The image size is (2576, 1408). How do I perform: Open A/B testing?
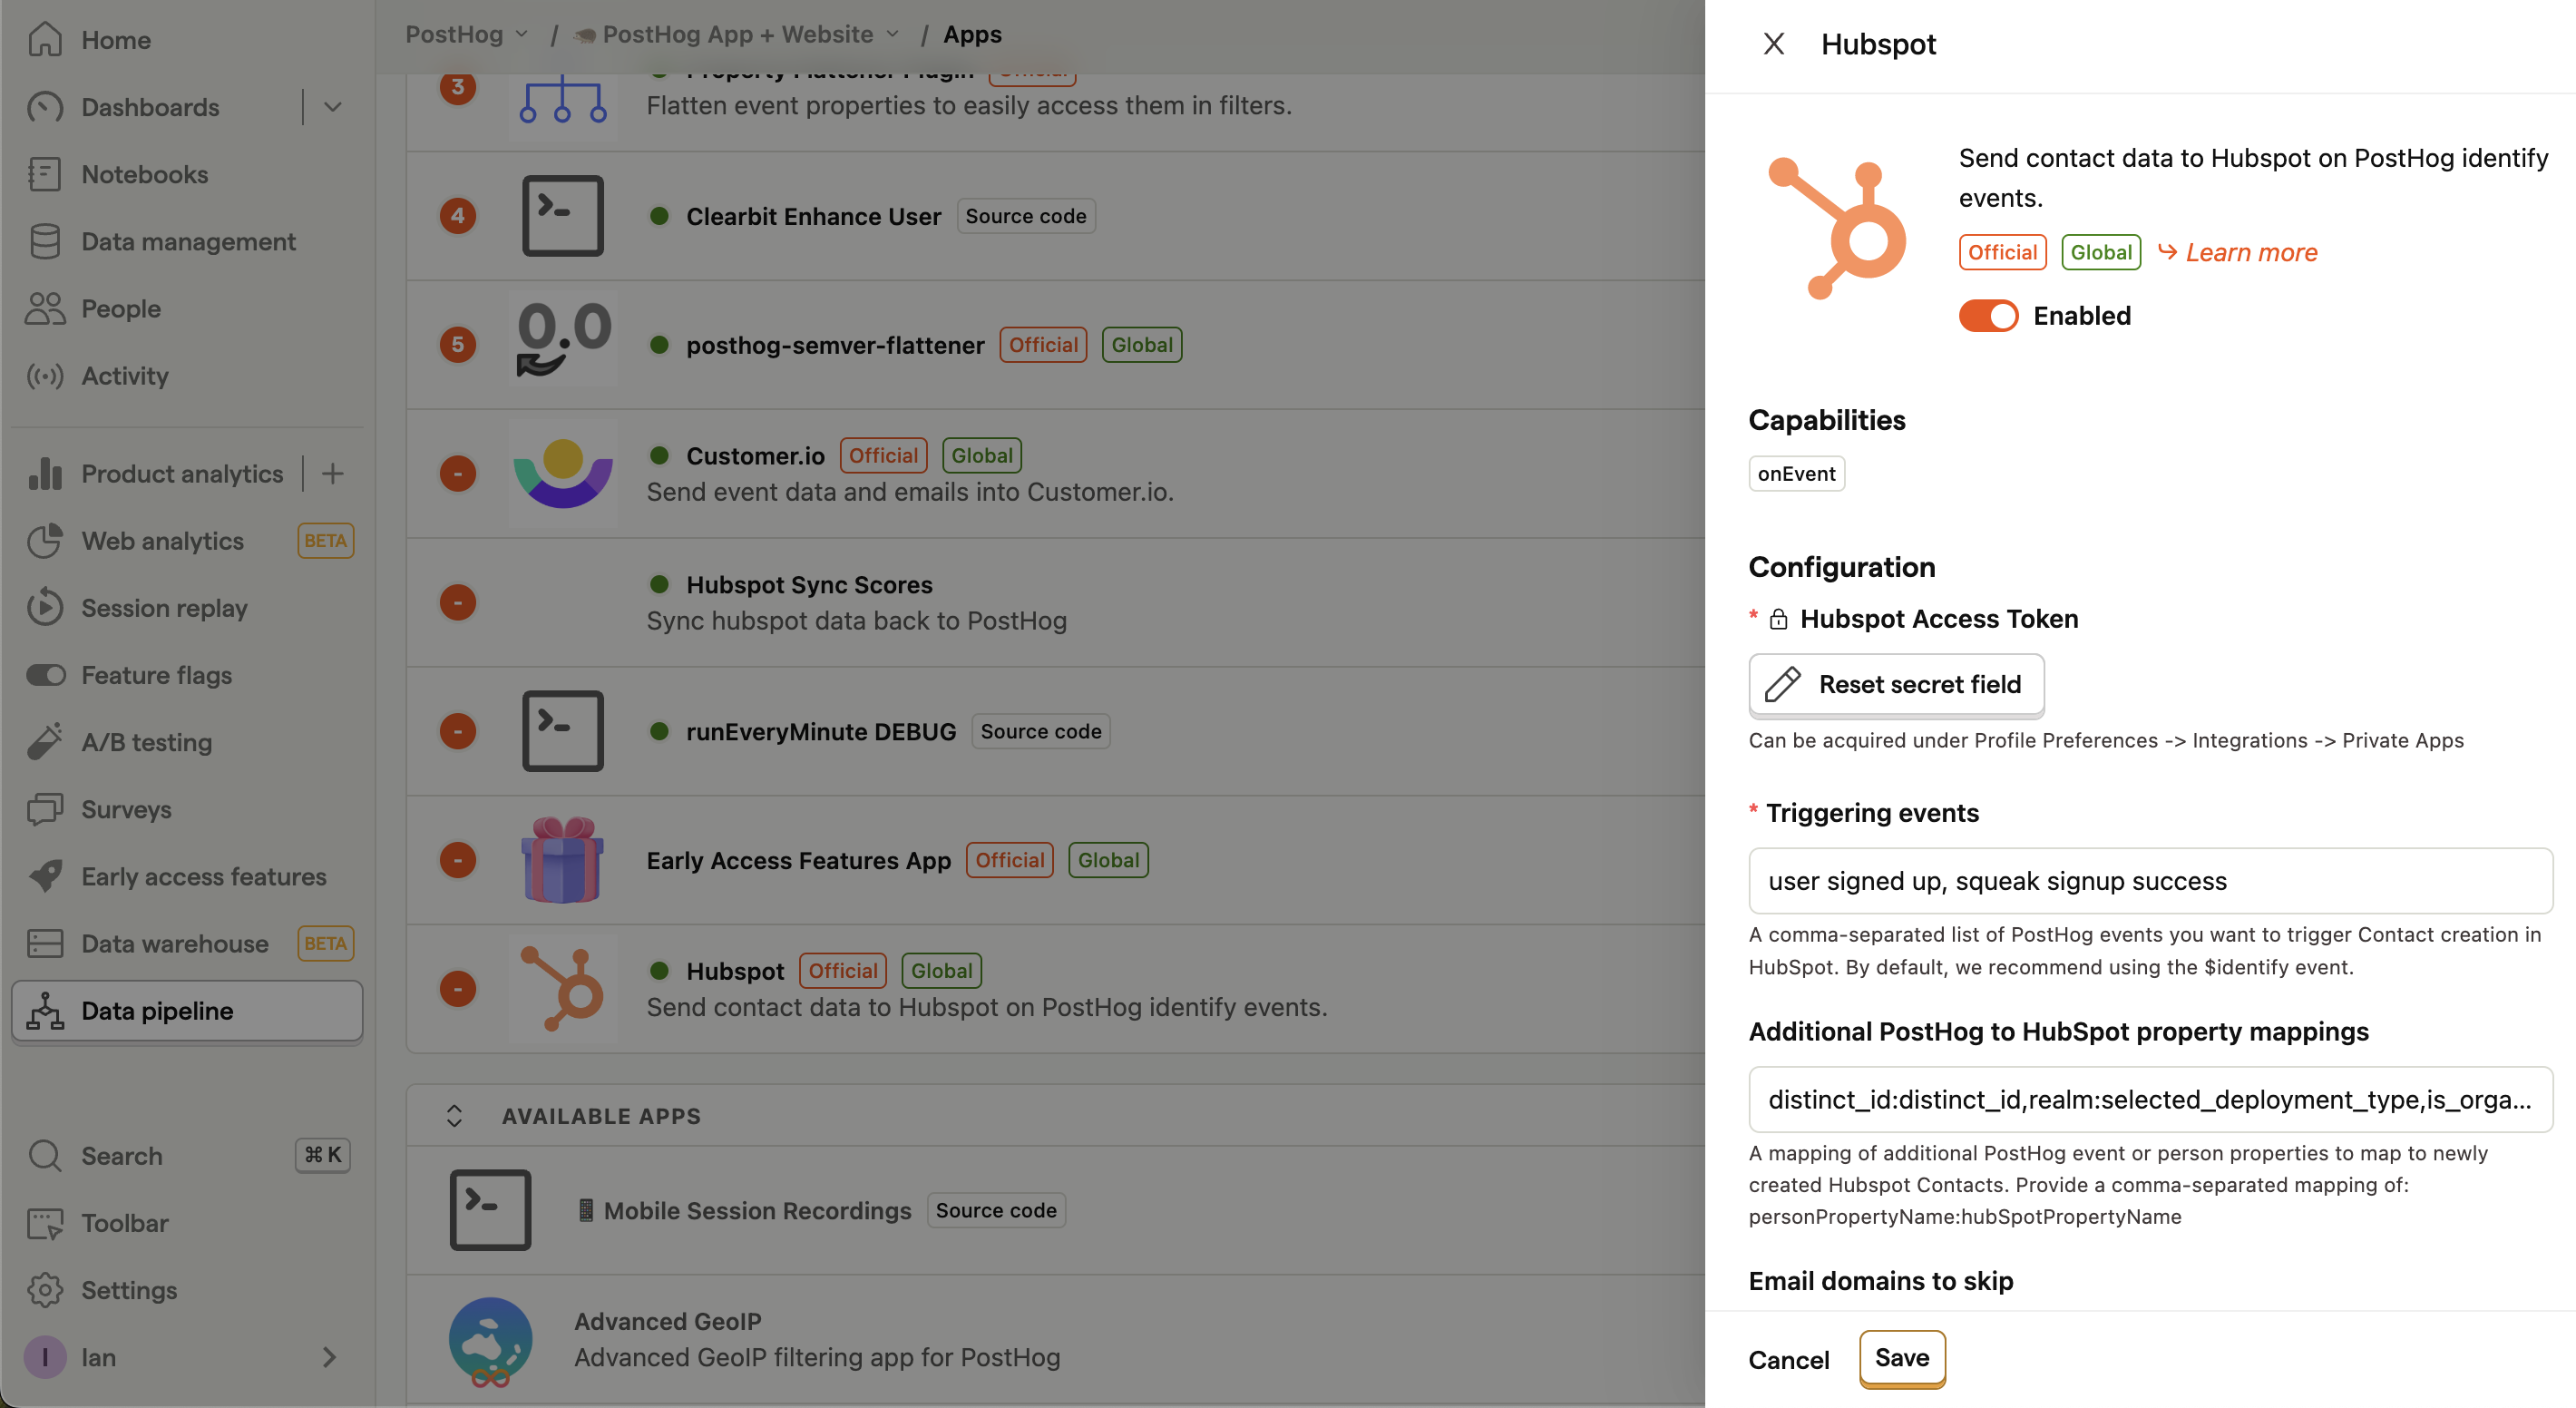click(146, 741)
